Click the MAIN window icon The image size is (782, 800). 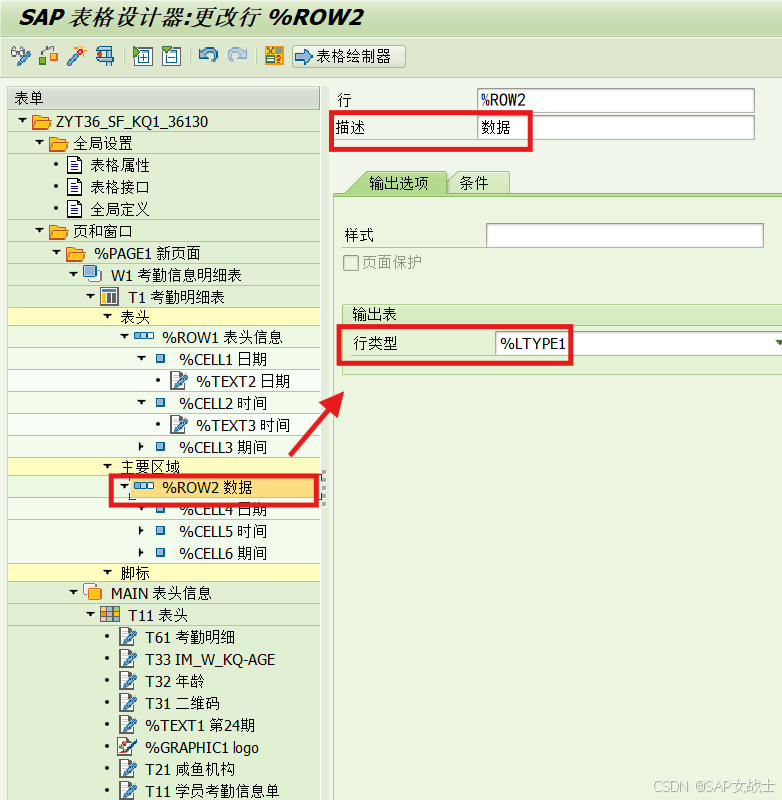coord(92,592)
